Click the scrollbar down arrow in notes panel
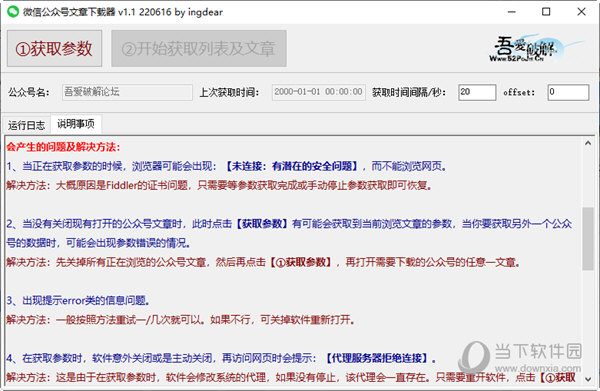 click(x=588, y=379)
